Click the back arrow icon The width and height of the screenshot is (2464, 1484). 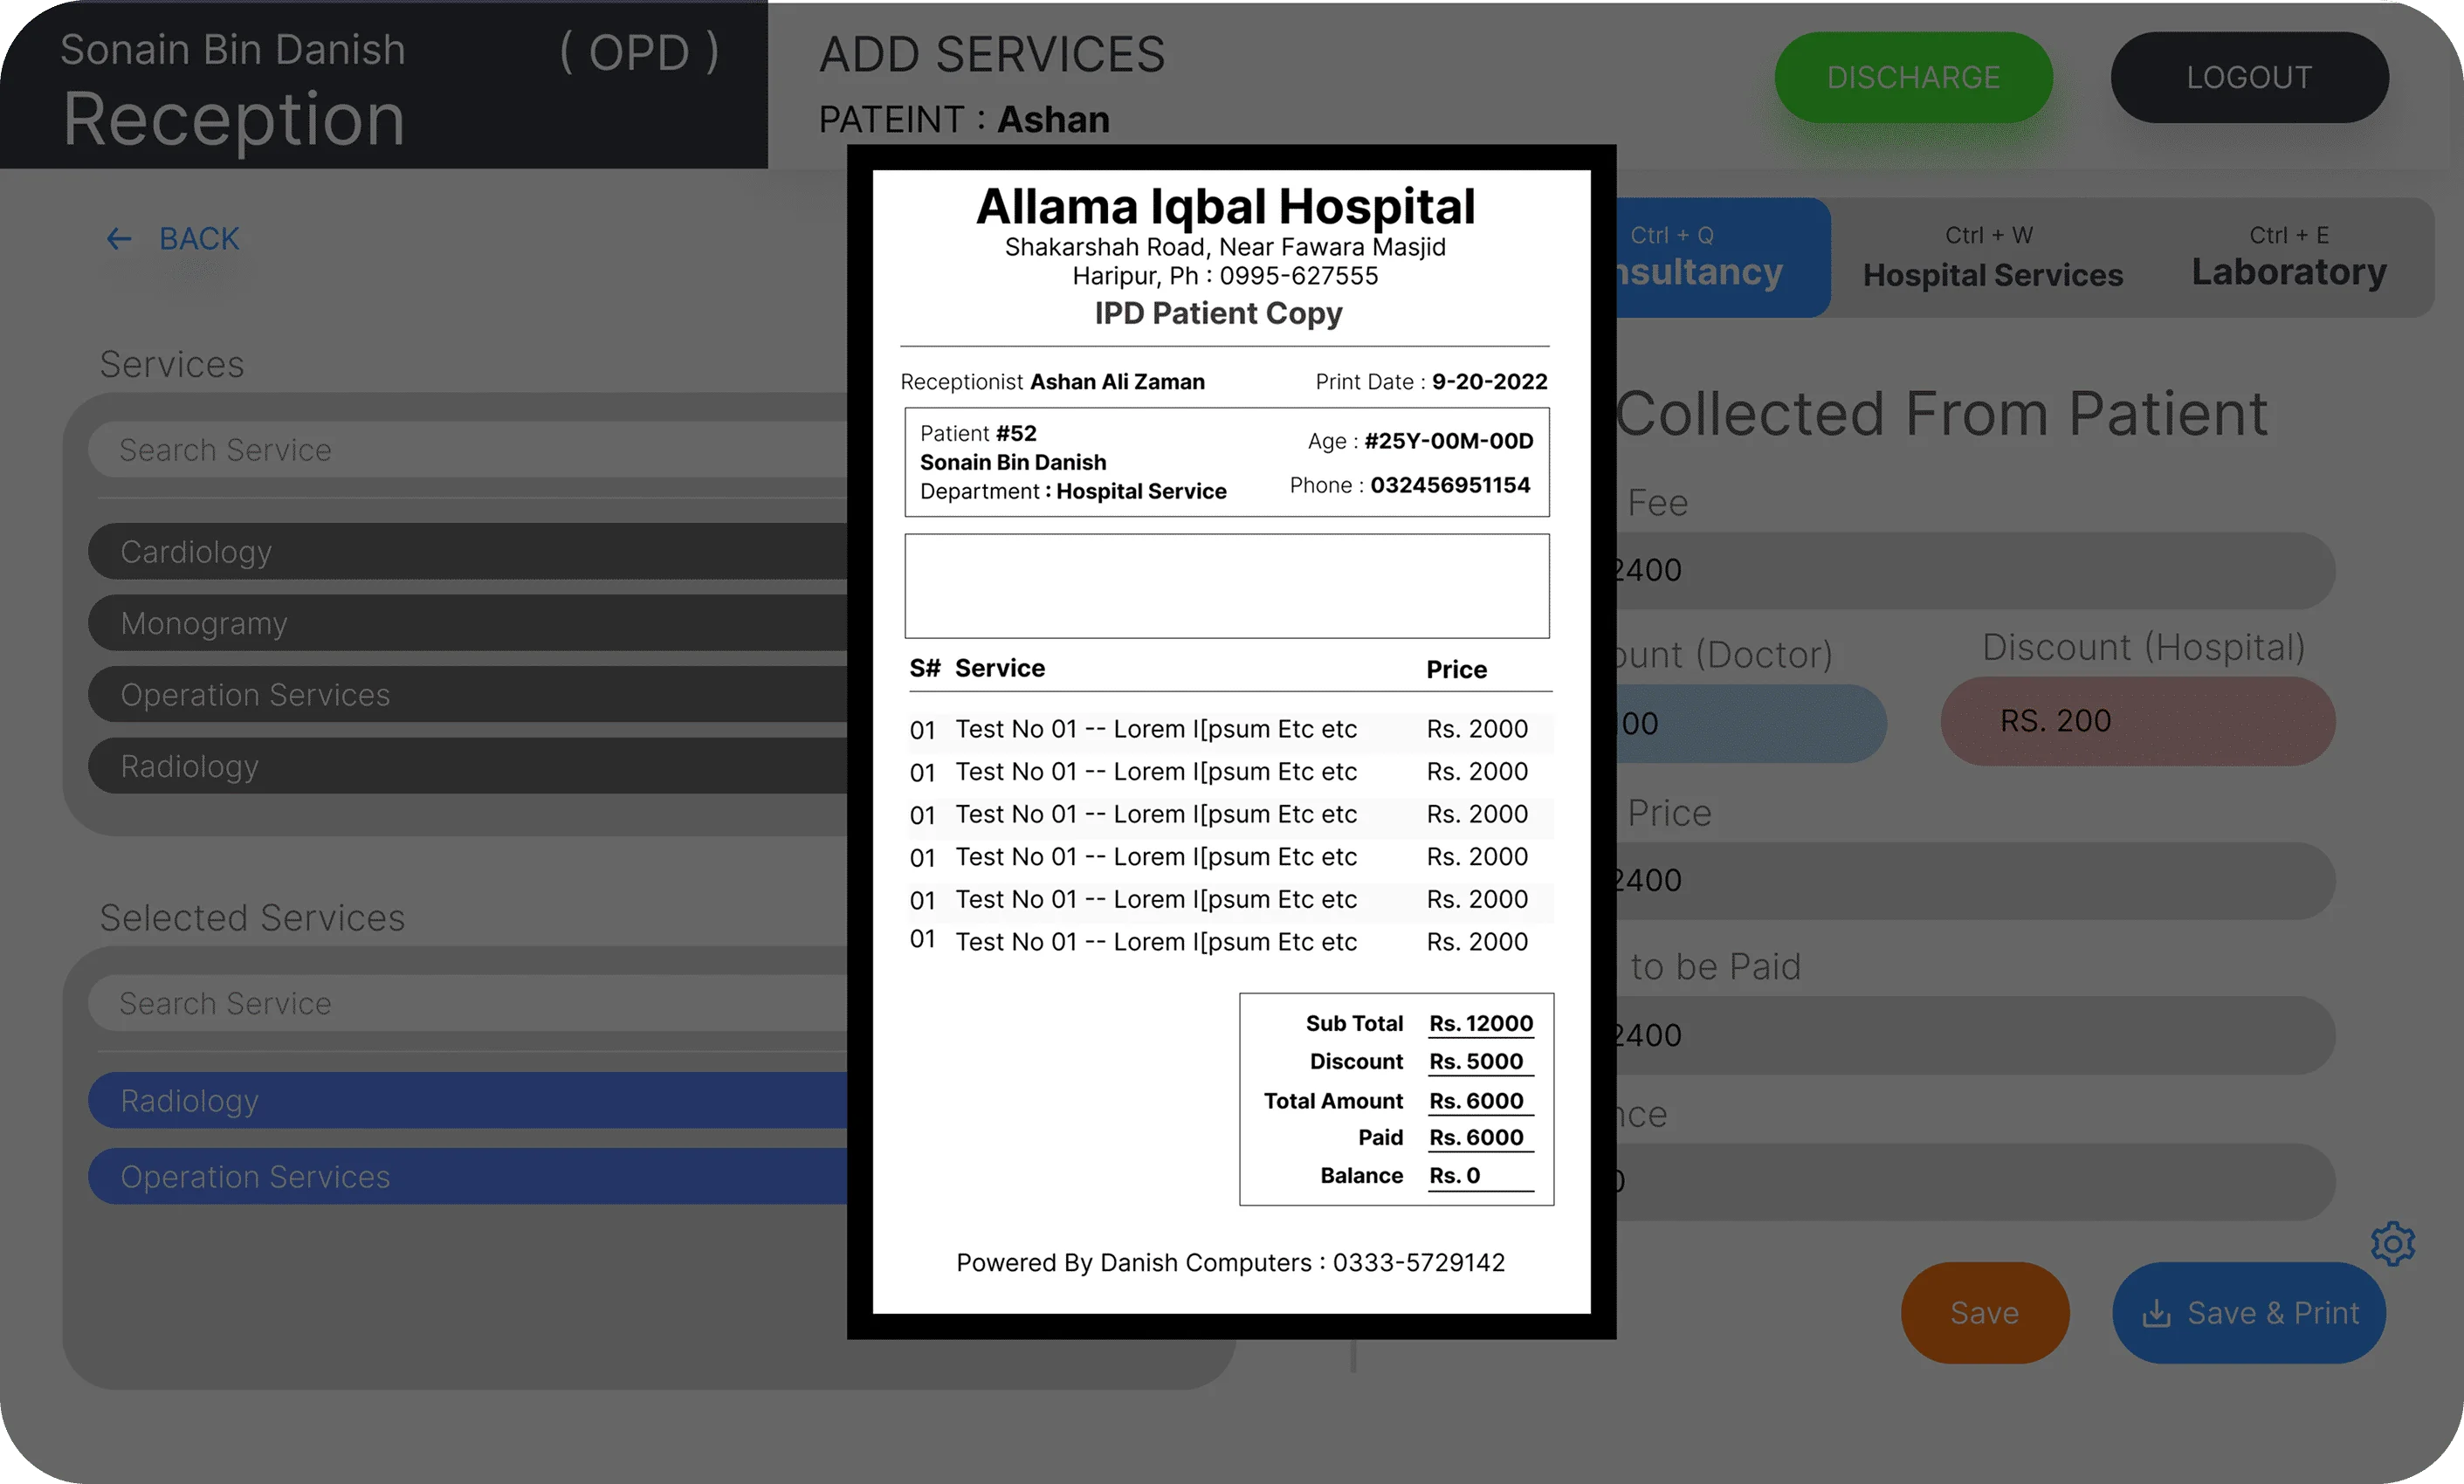pos(119,238)
